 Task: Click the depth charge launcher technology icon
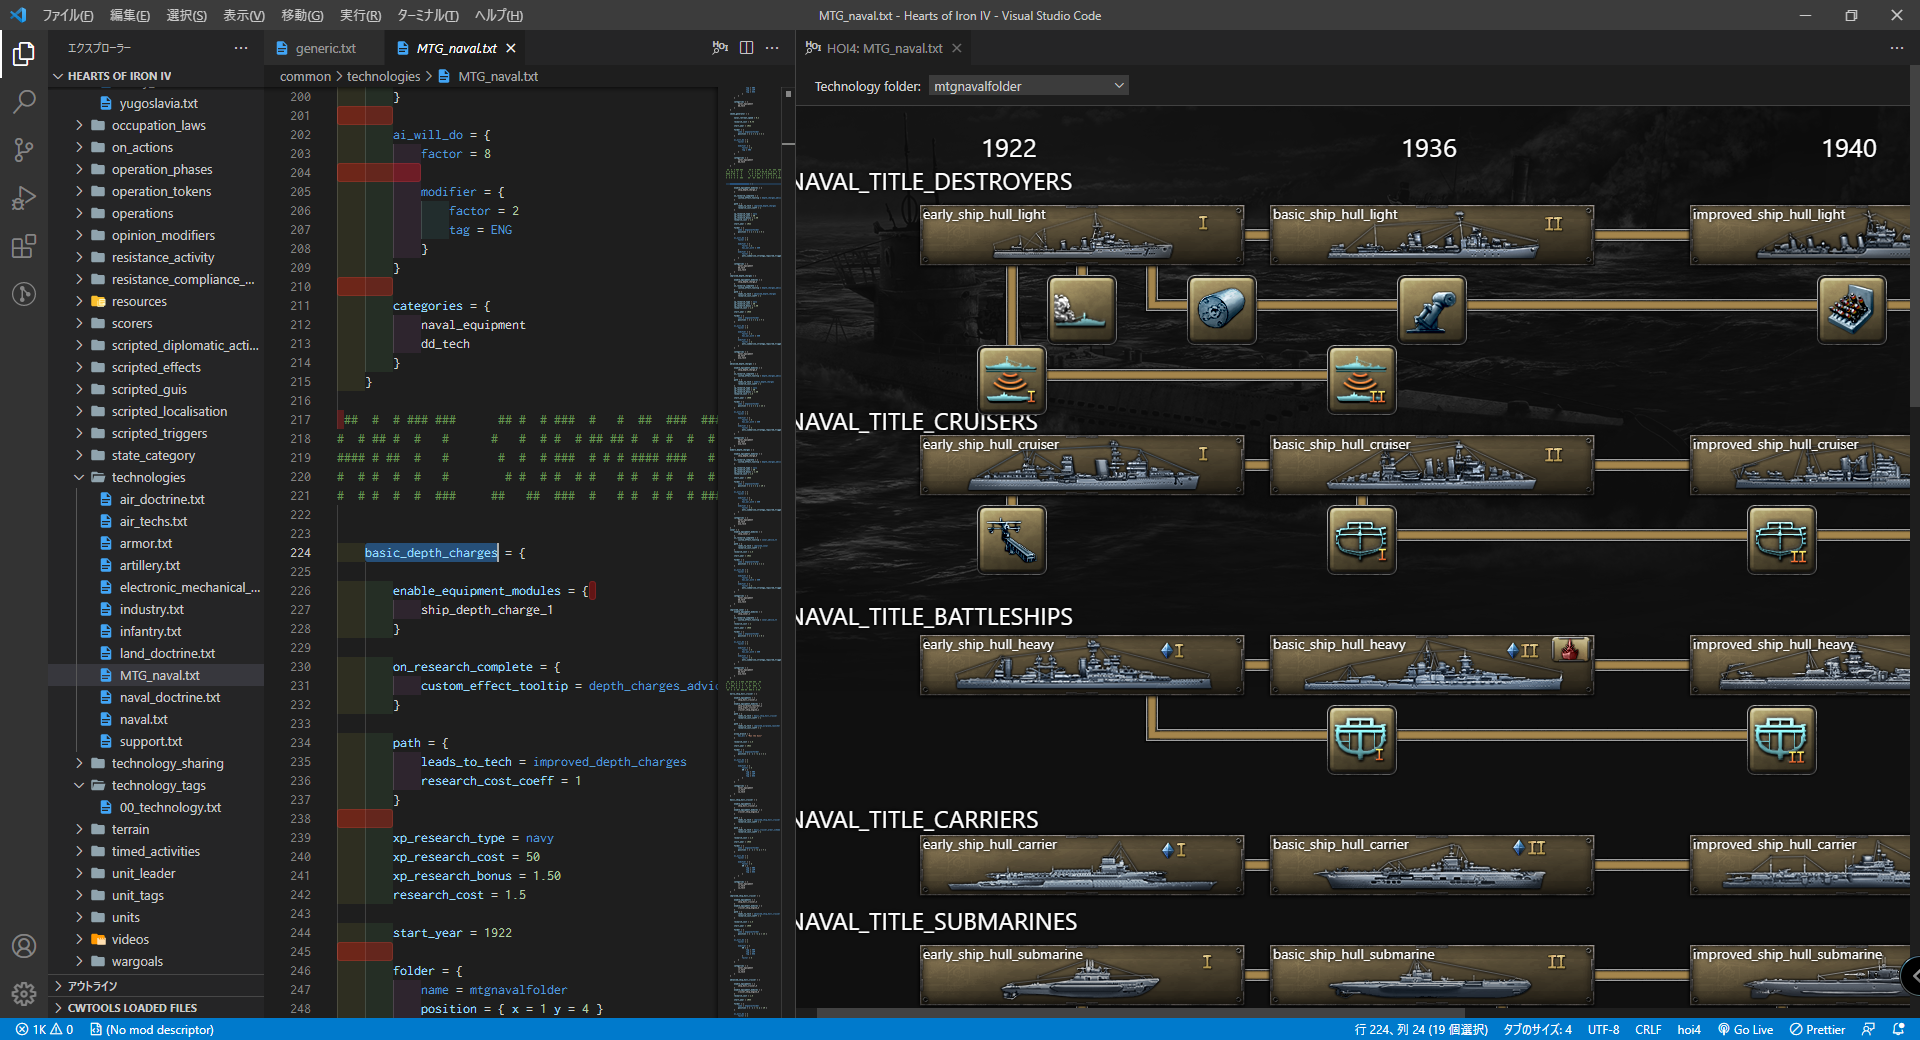tap(1431, 309)
